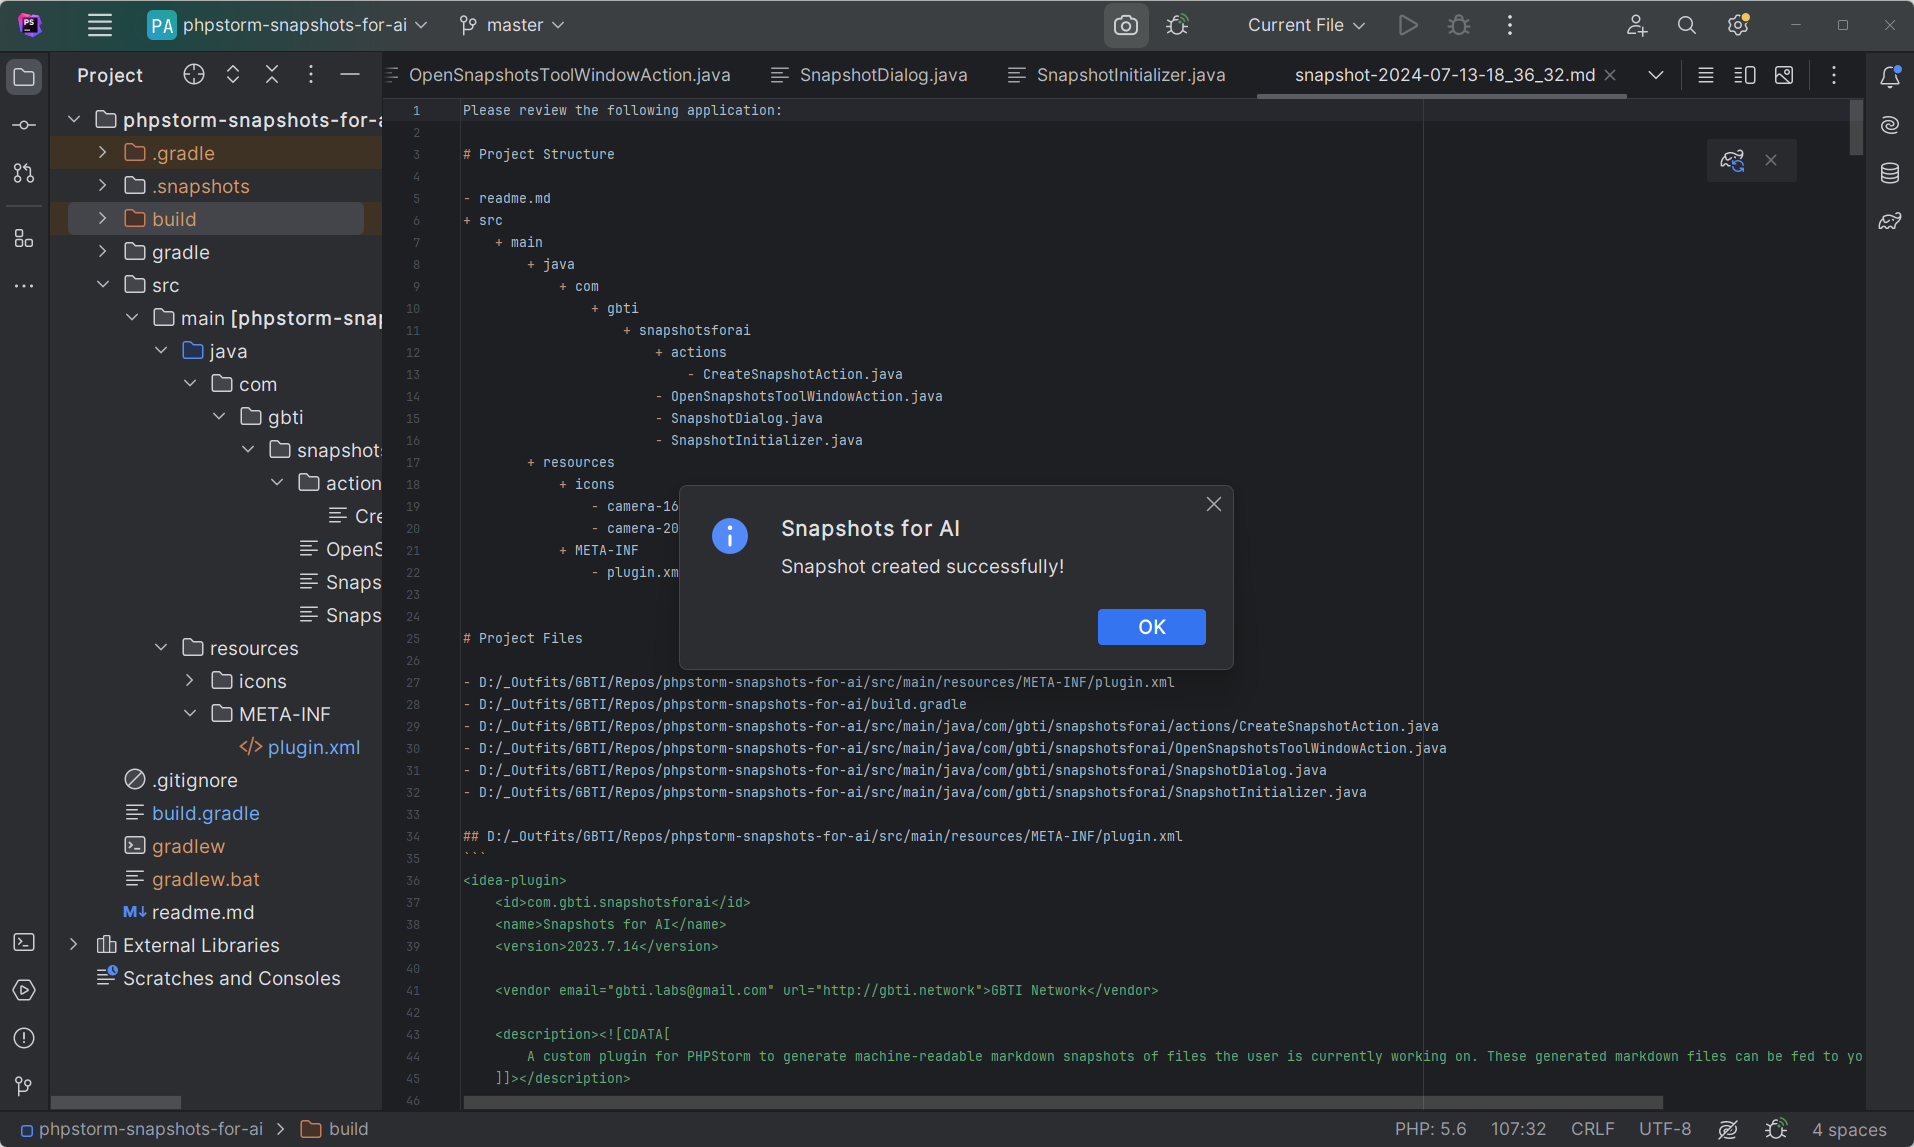
Task: Click Select Opened File target icon
Action: click(x=194, y=75)
